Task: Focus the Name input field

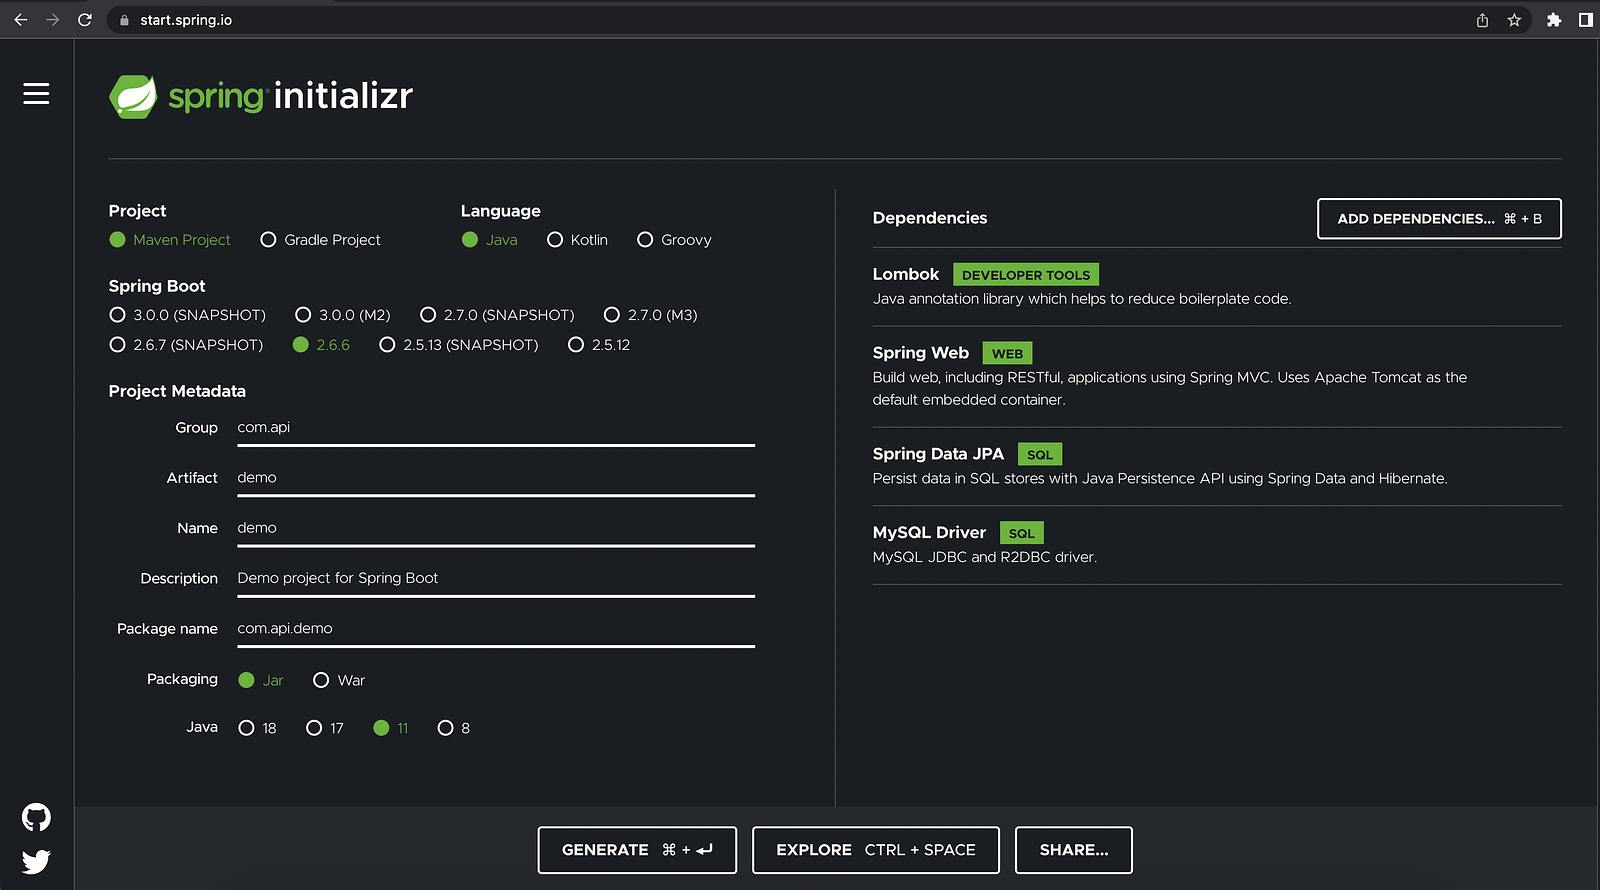Action: [x=496, y=528]
